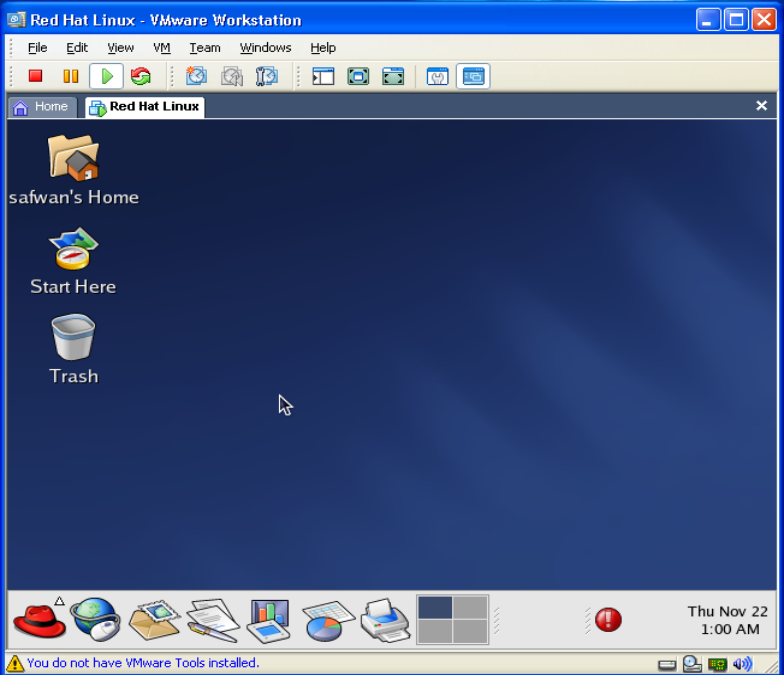Image resolution: width=784 pixels, height=675 pixels.
Task: Click the Reset virtual machine icon
Action: [140, 76]
